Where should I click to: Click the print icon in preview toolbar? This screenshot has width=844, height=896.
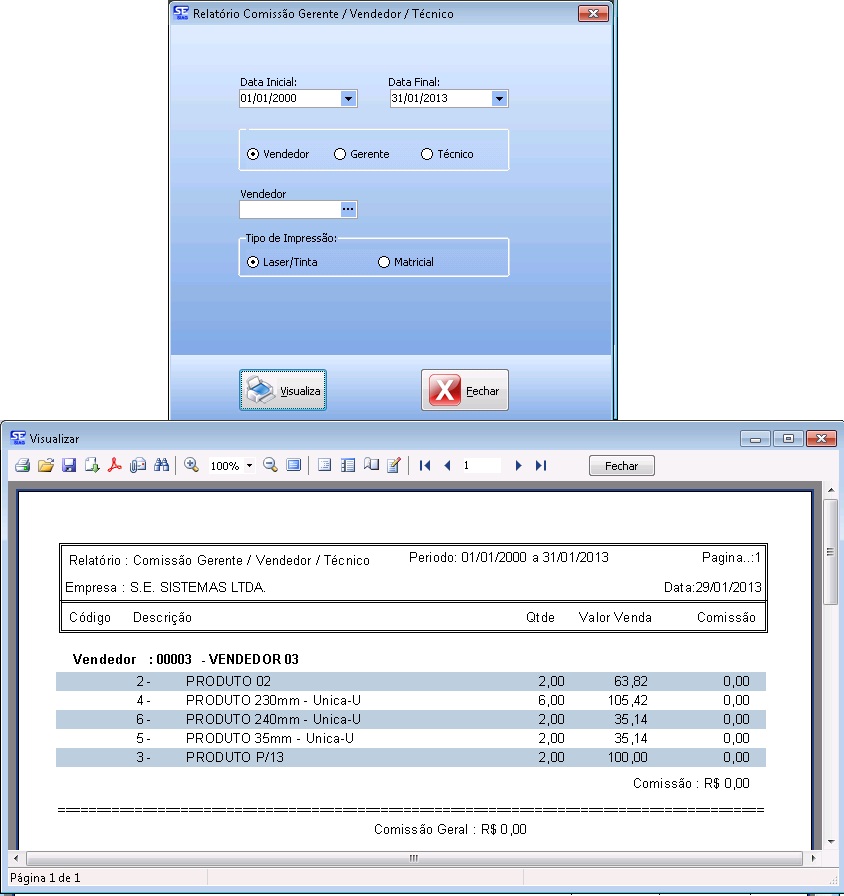[x=22, y=466]
